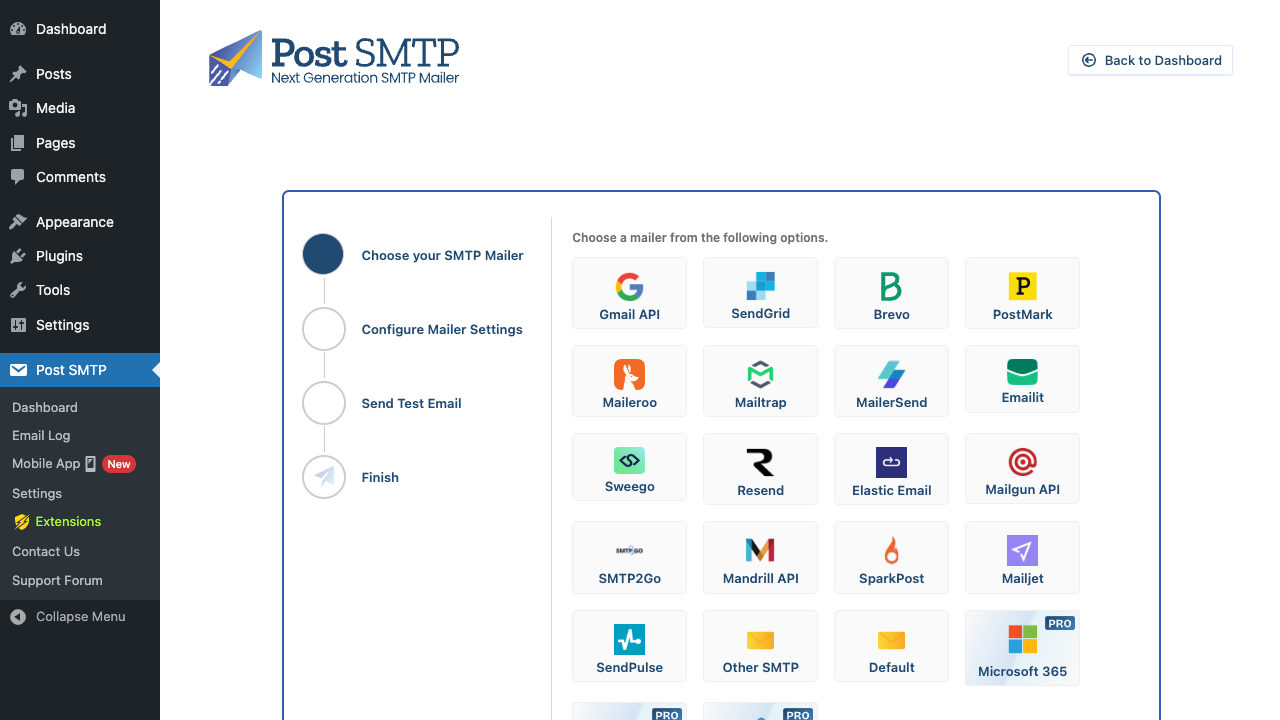Screen dimensions: 1280x720
Task: Open the Support Forum link
Action: coord(80,580)
